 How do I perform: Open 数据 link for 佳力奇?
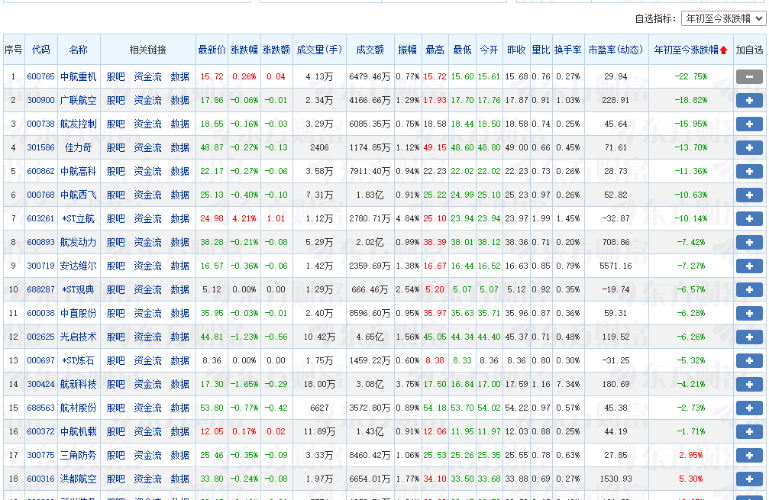[x=180, y=148]
